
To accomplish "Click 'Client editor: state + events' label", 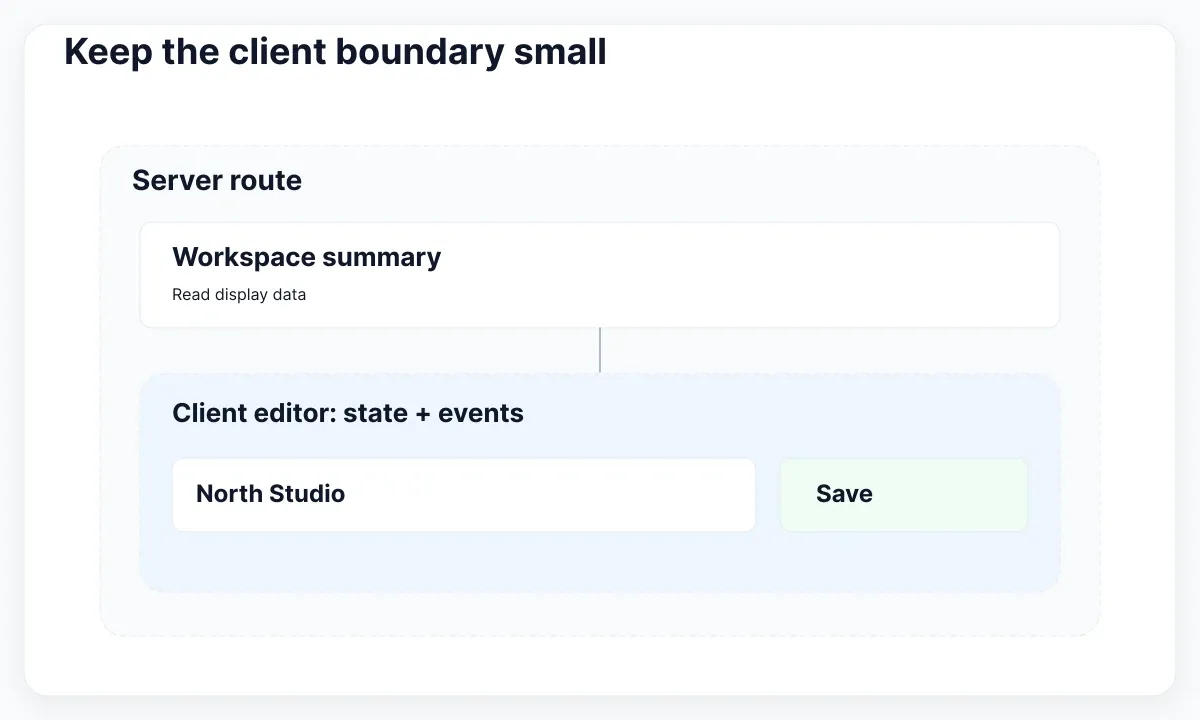I will click(348, 413).
